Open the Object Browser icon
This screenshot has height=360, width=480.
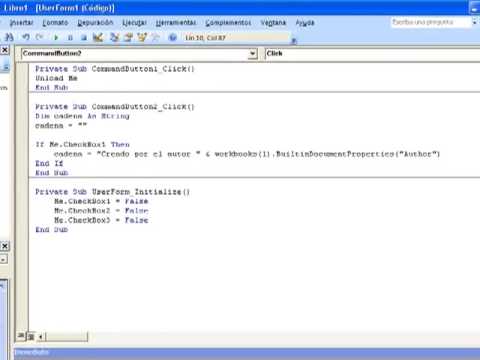142,37
